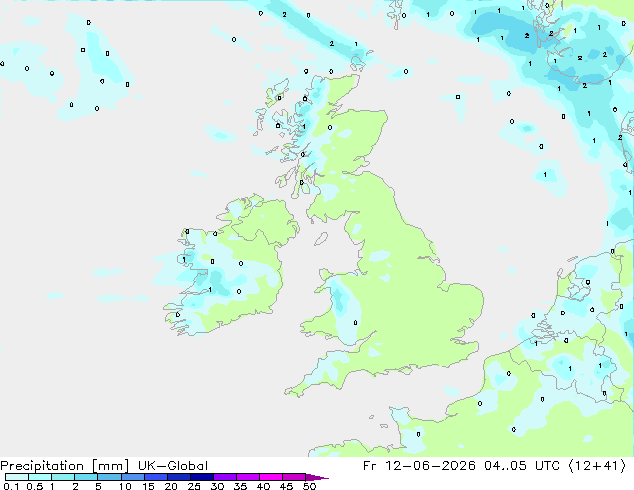
Task: Click the '40' legend scale label
Action: [x=263, y=486]
